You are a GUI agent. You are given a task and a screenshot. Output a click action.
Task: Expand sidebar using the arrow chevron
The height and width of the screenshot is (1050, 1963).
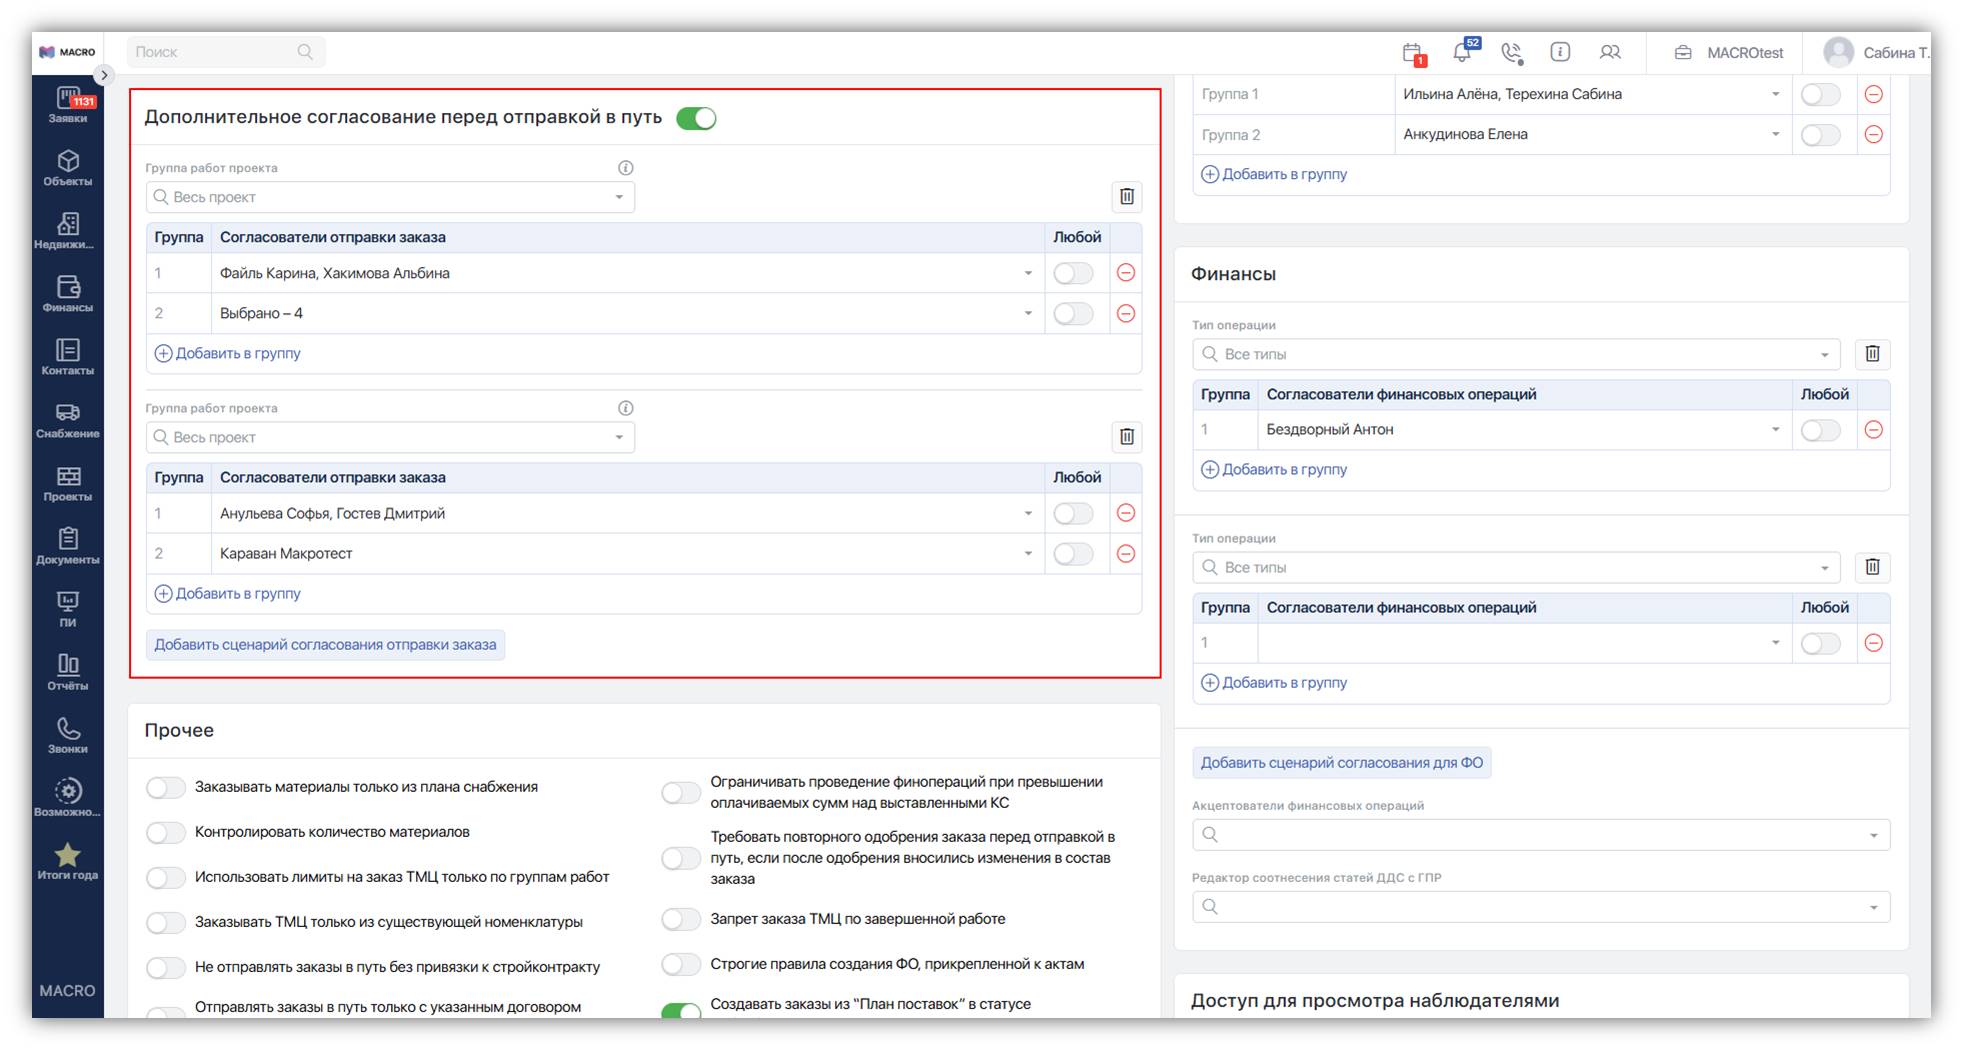click(104, 75)
